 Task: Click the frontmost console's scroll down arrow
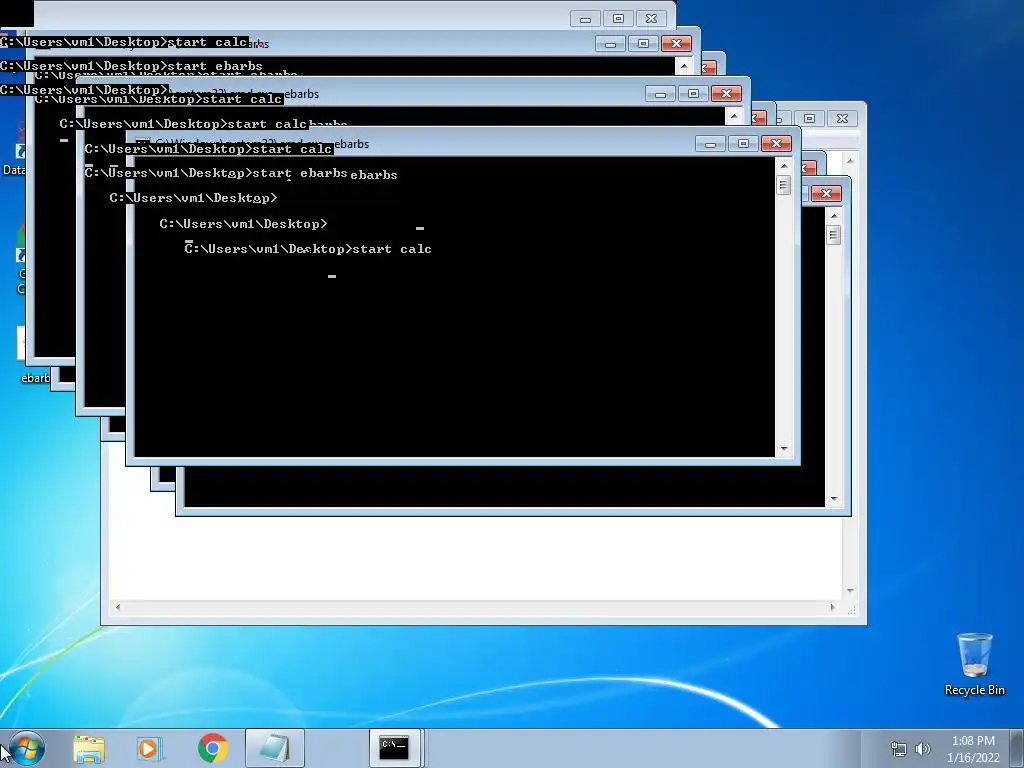coord(784,449)
